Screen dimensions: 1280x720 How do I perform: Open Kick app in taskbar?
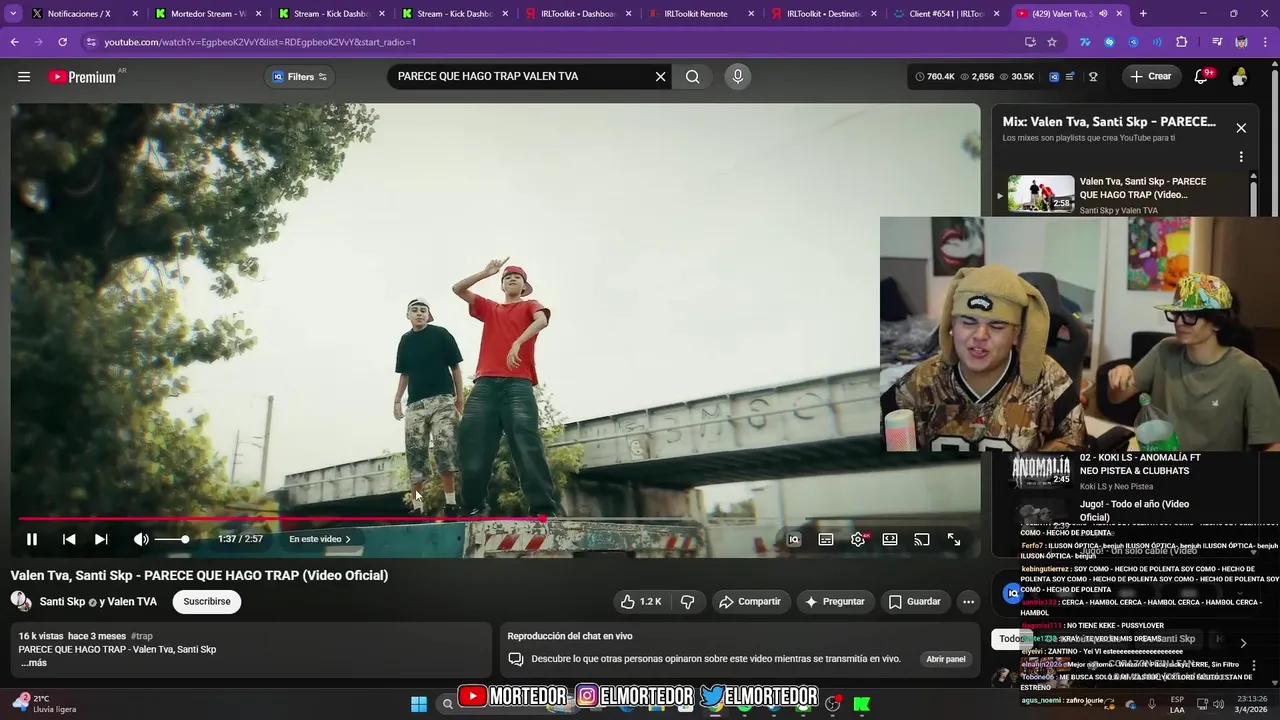pyautogui.click(x=861, y=704)
